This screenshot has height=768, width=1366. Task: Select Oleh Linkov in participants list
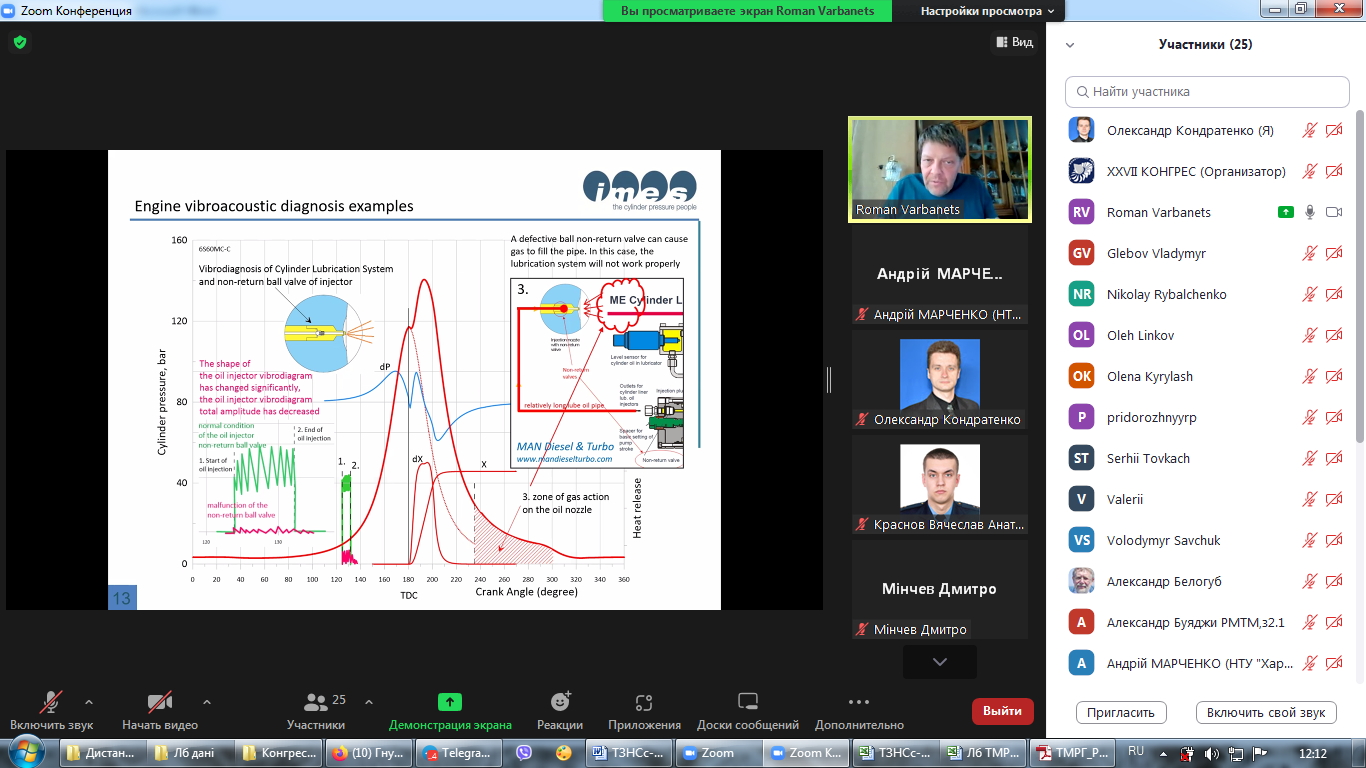[1140, 335]
